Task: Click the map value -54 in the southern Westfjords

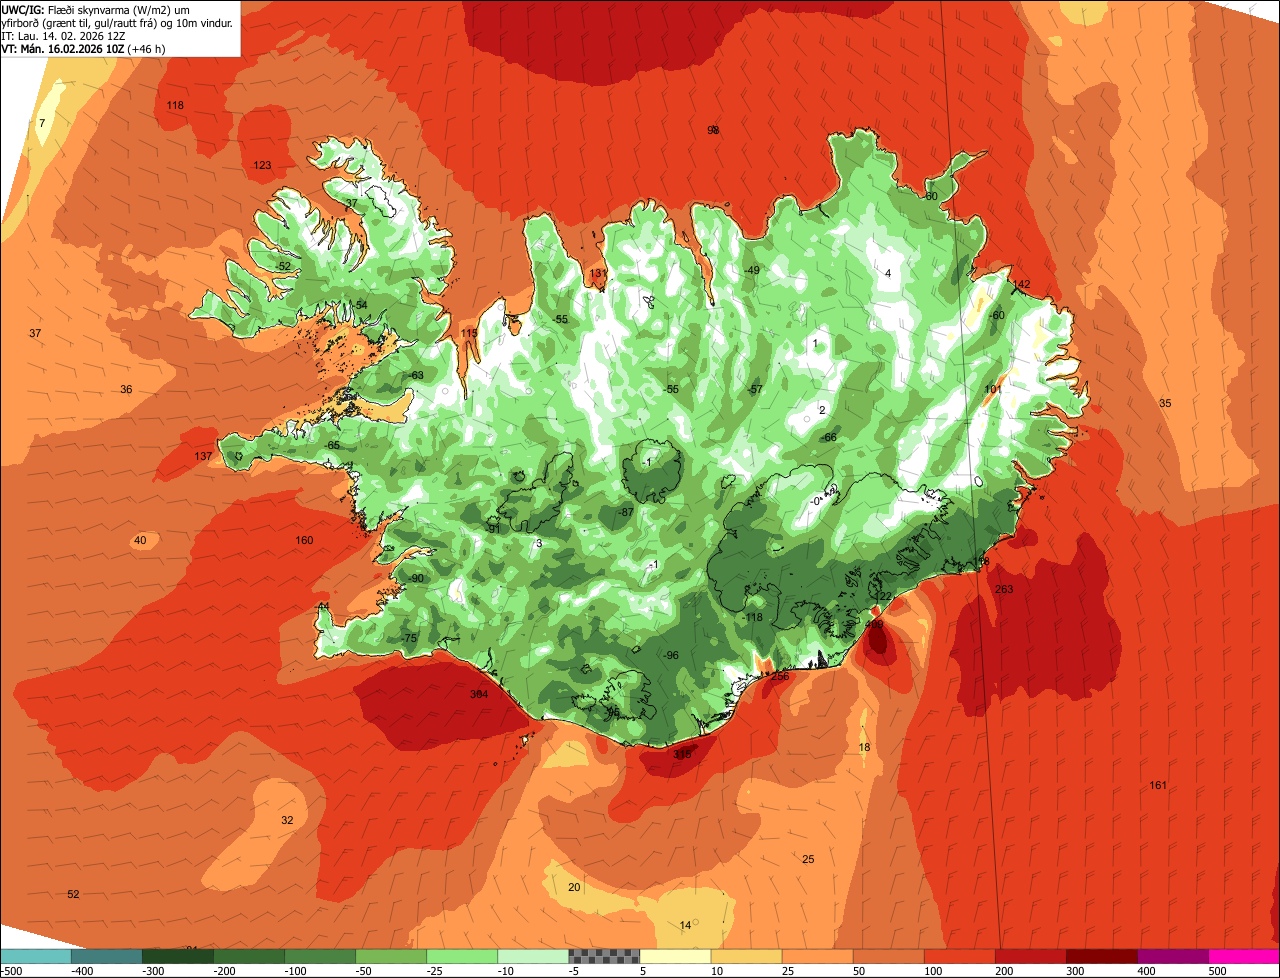Action: click(360, 306)
